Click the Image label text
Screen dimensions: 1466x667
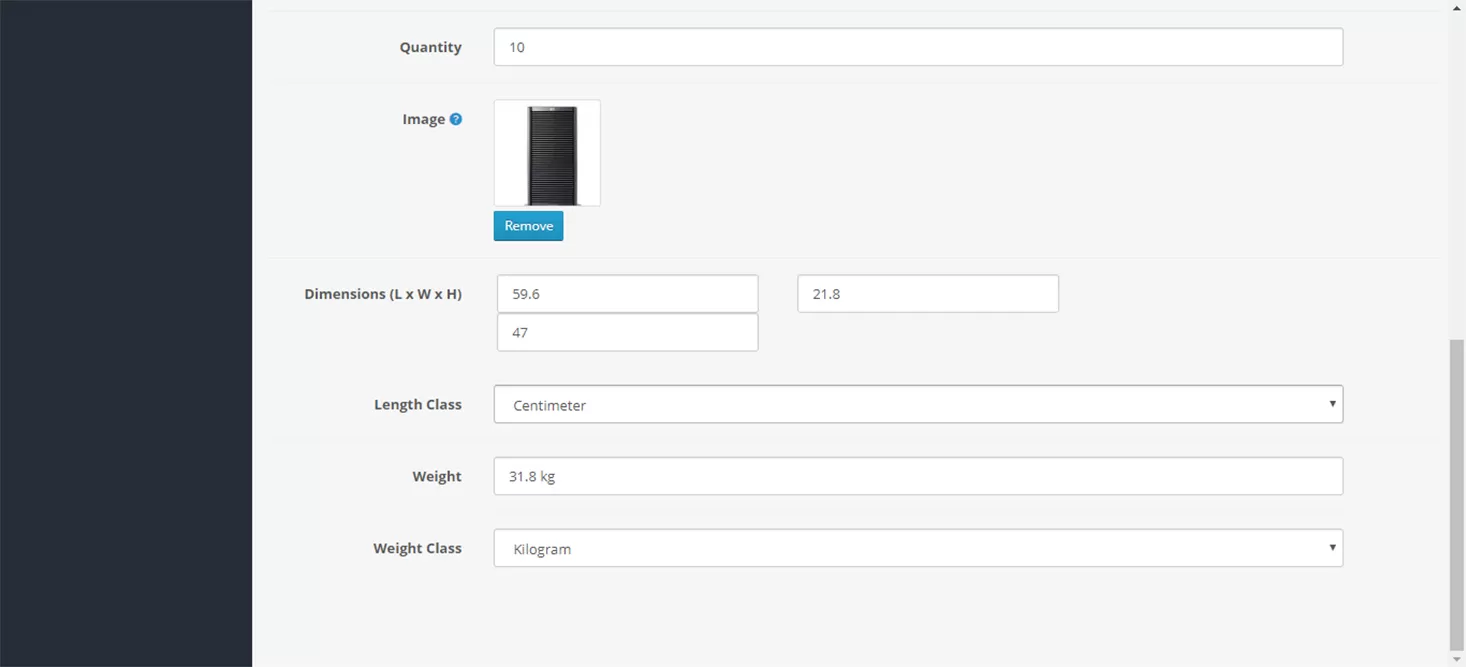424,119
